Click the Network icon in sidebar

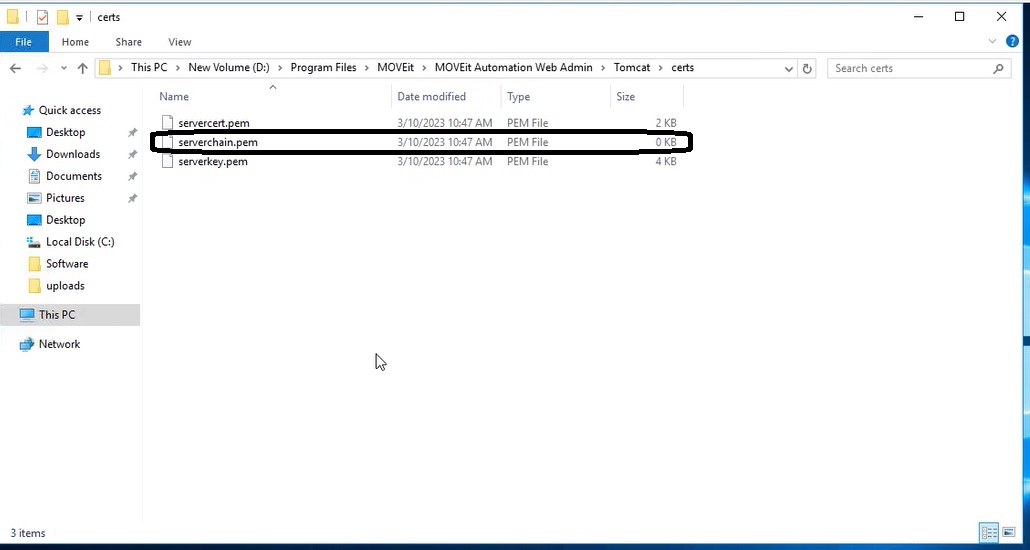pos(27,344)
